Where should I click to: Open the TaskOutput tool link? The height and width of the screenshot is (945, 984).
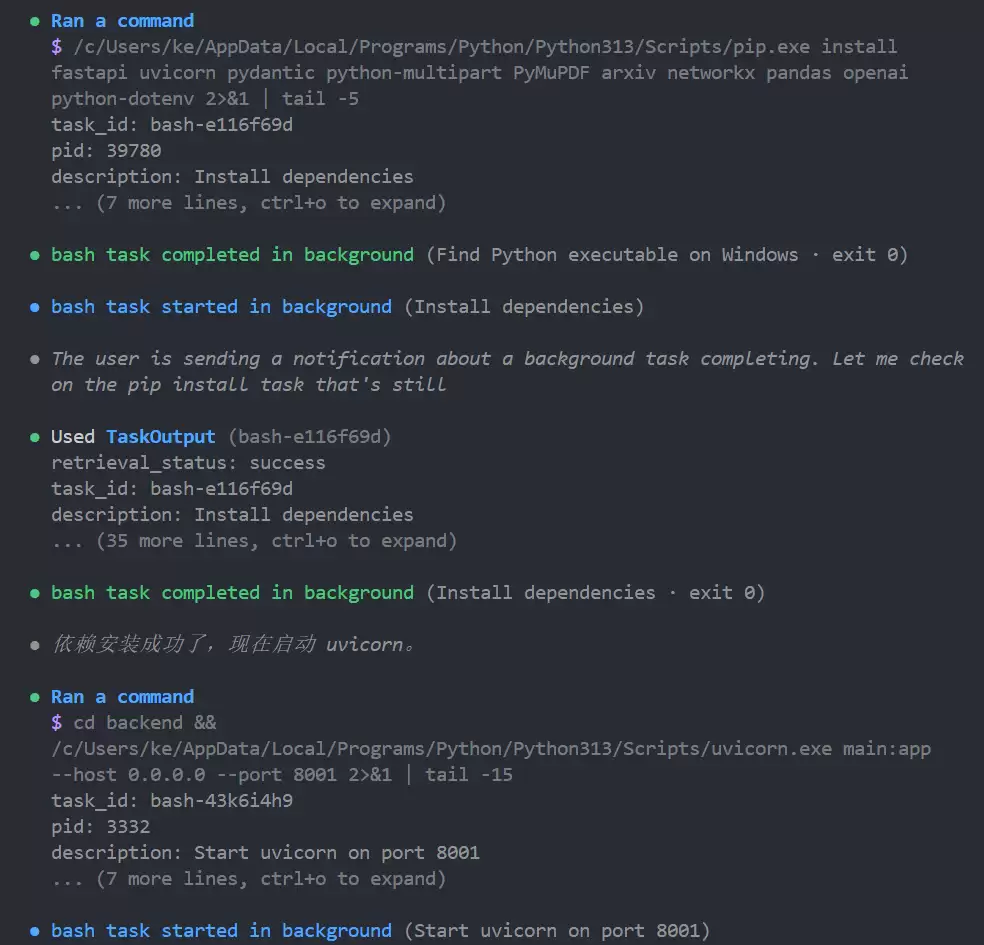(161, 437)
